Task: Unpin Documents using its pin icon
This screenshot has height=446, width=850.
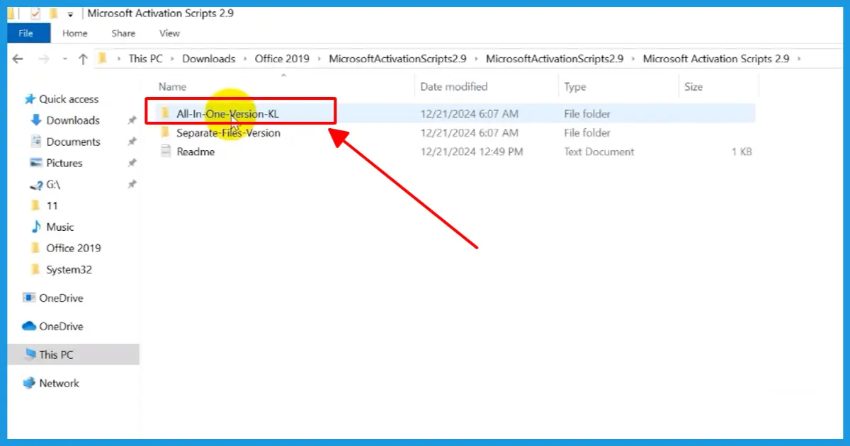Action: (x=132, y=142)
